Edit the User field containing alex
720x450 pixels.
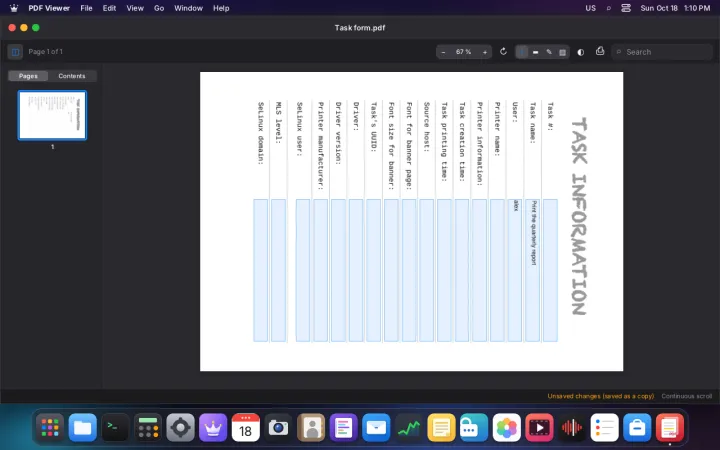coord(515,270)
